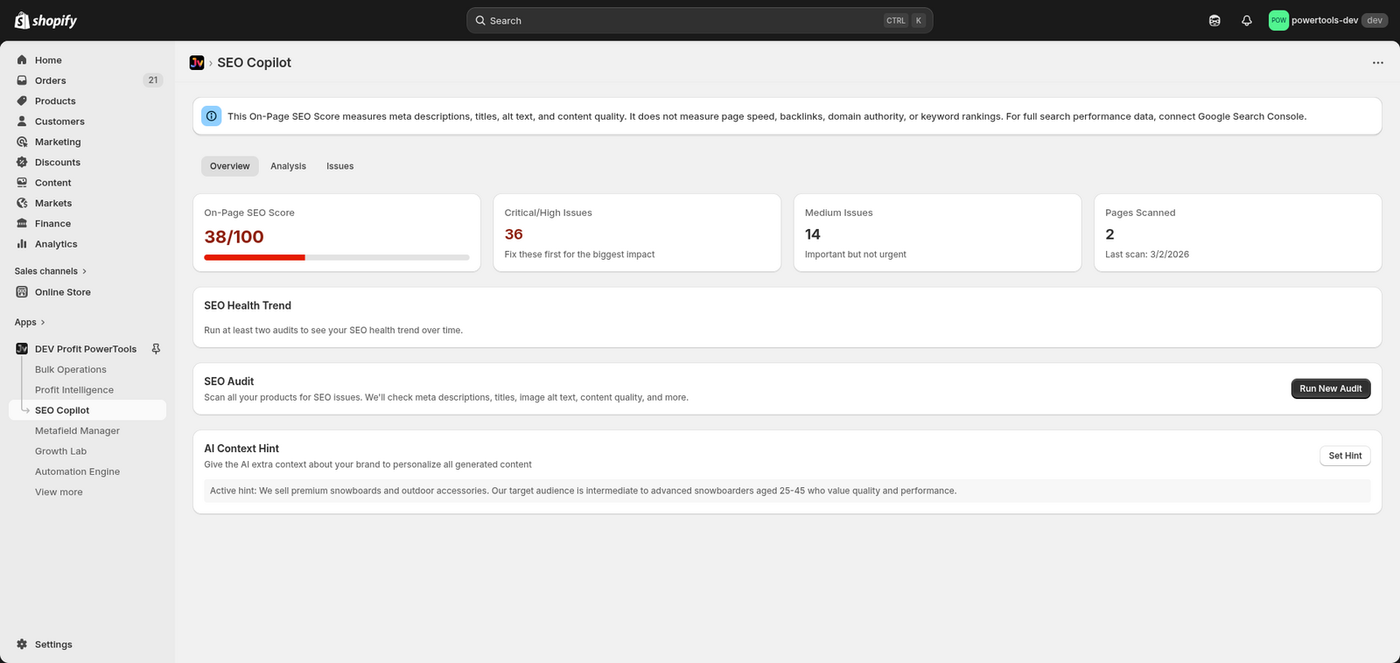
Task: Open the Home icon in sidebar
Action: [x=22, y=60]
